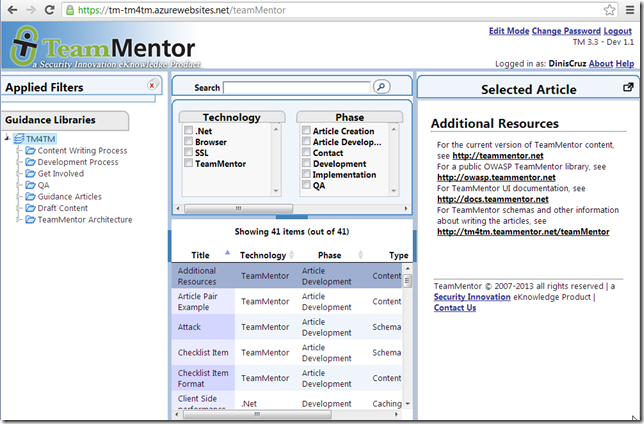Open the Guidance Articles tree node
Image resolution: width=644 pixels, height=424 pixels.
(69, 197)
